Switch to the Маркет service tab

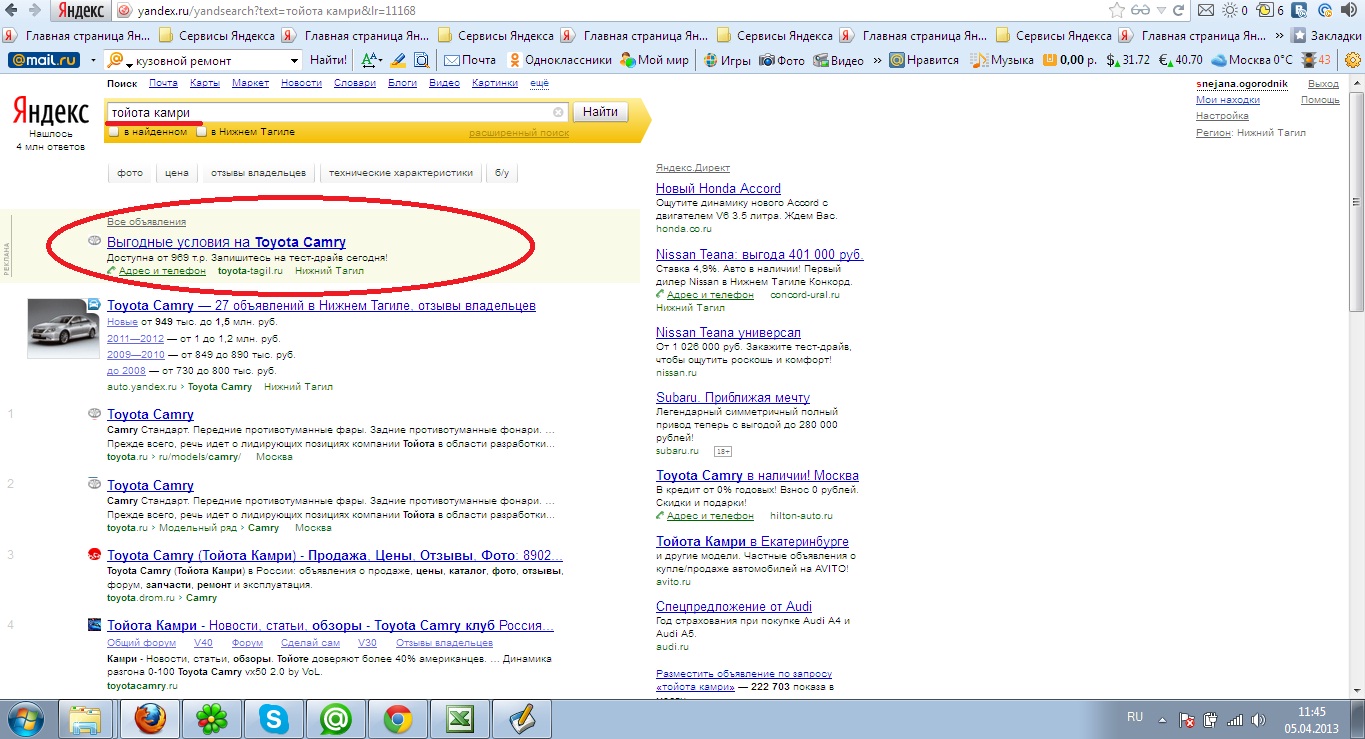click(250, 84)
